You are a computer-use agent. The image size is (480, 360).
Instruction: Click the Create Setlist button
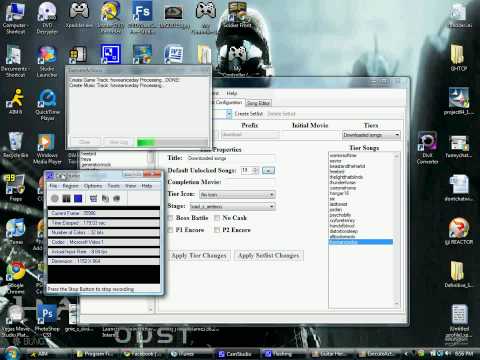[249, 114]
